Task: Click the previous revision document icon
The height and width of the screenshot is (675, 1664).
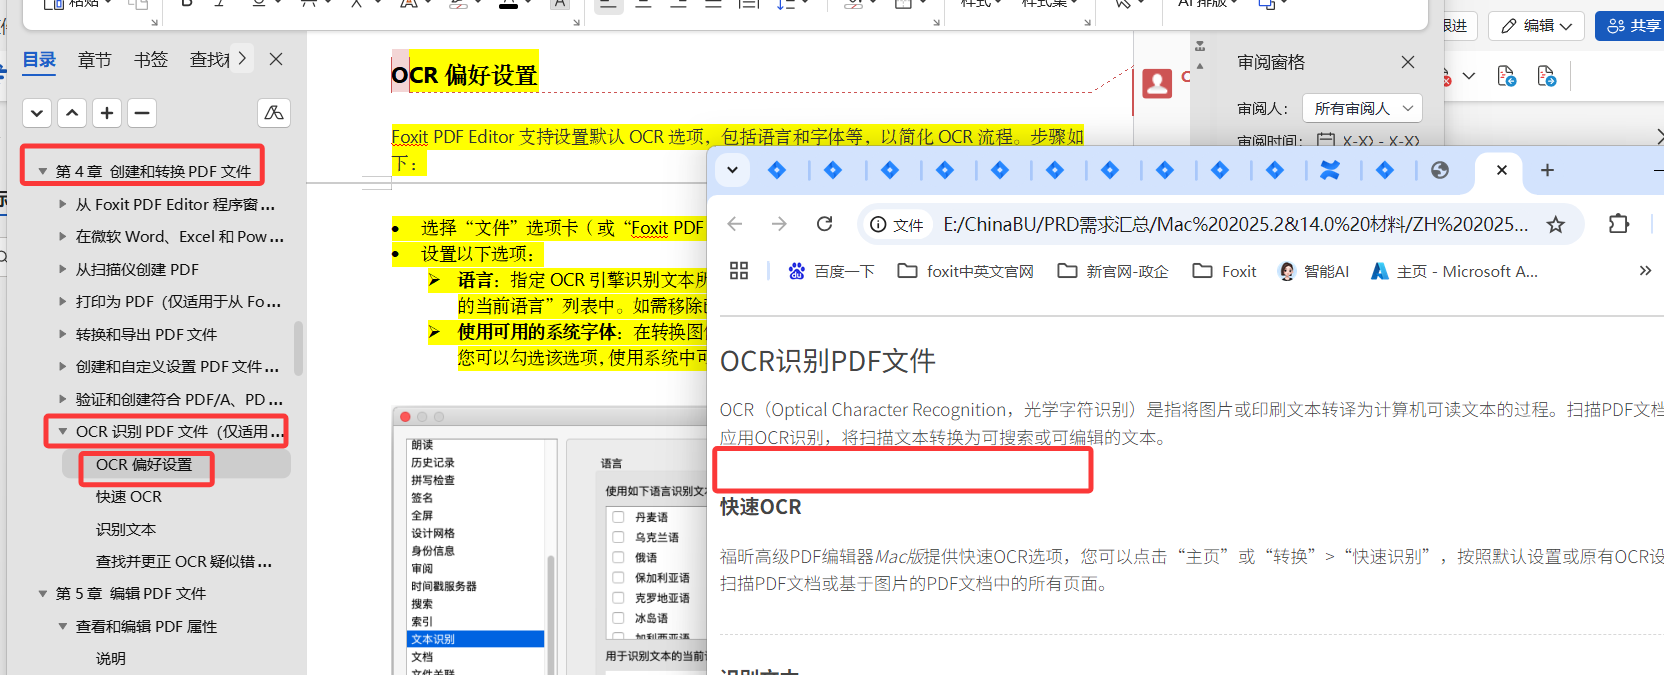Action: (1506, 76)
